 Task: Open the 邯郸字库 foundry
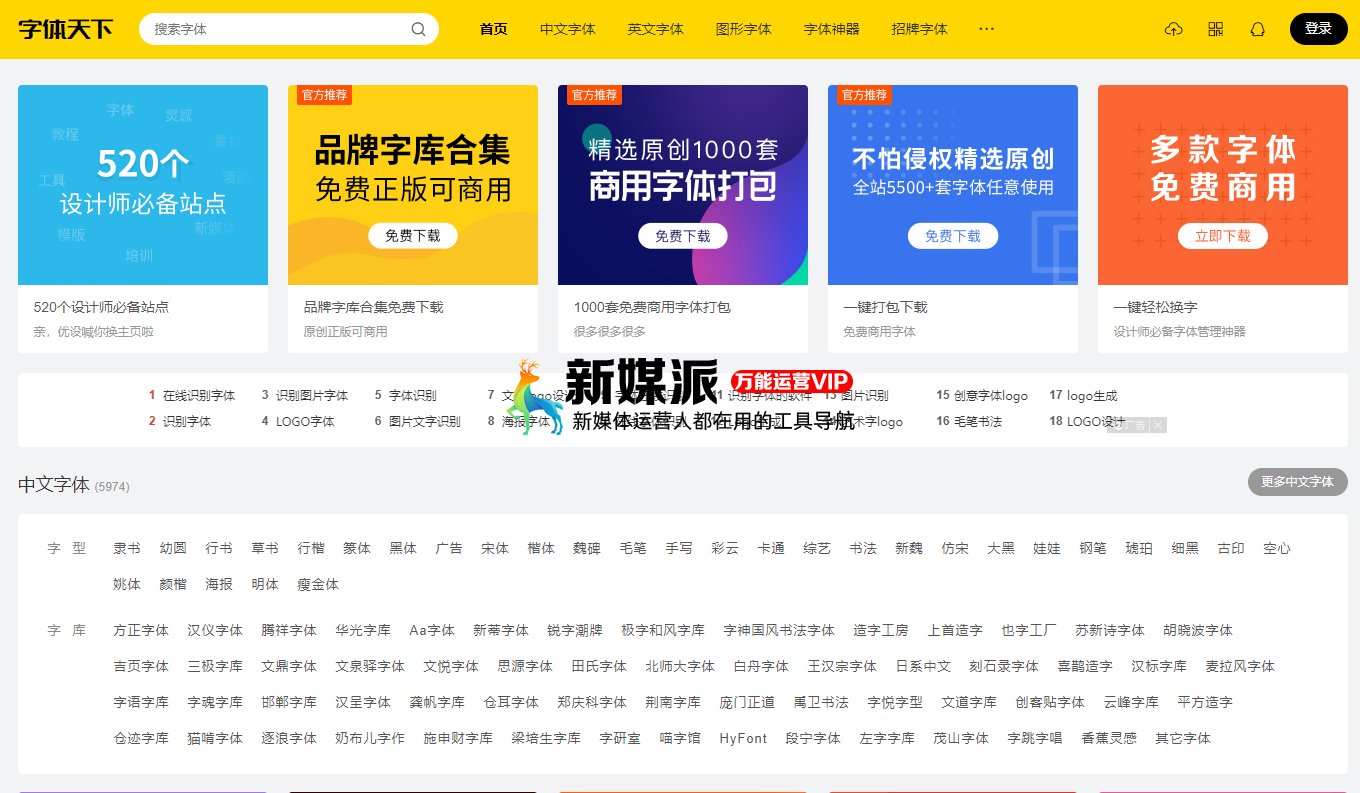[289, 702]
